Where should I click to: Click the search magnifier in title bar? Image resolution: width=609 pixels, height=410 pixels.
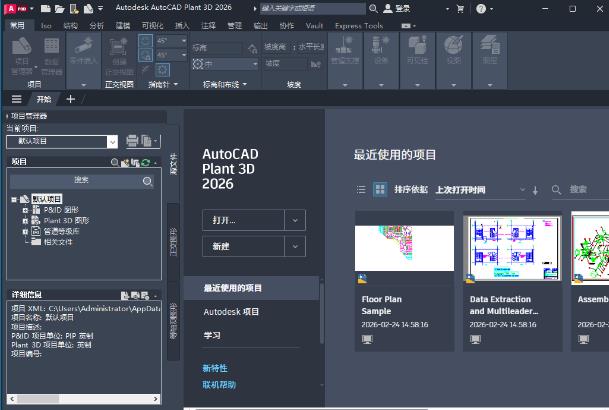click(x=373, y=8)
